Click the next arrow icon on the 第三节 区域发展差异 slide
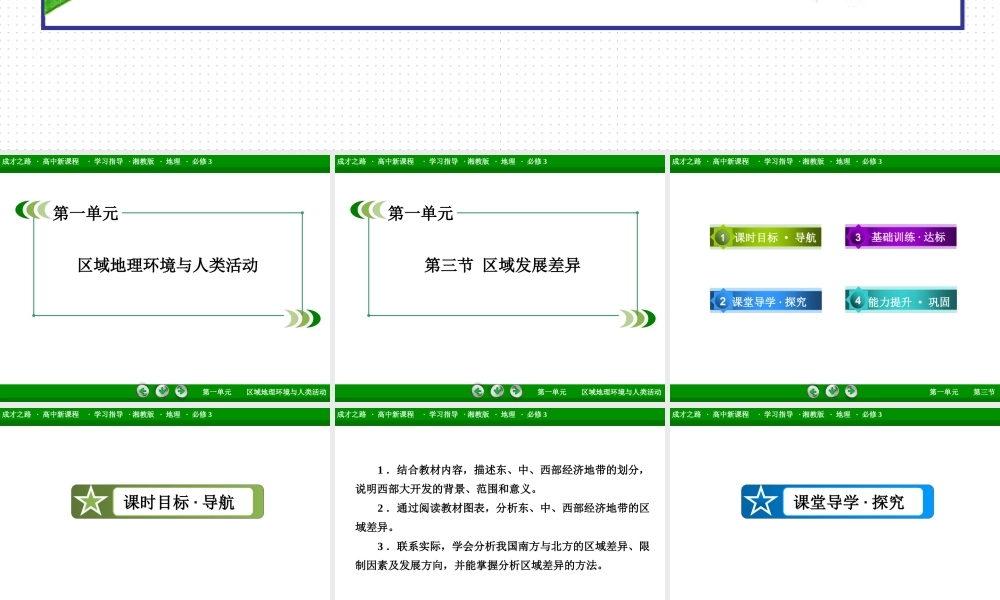The image size is (1000, 600). pyautogui.click(x=516, y=391)
